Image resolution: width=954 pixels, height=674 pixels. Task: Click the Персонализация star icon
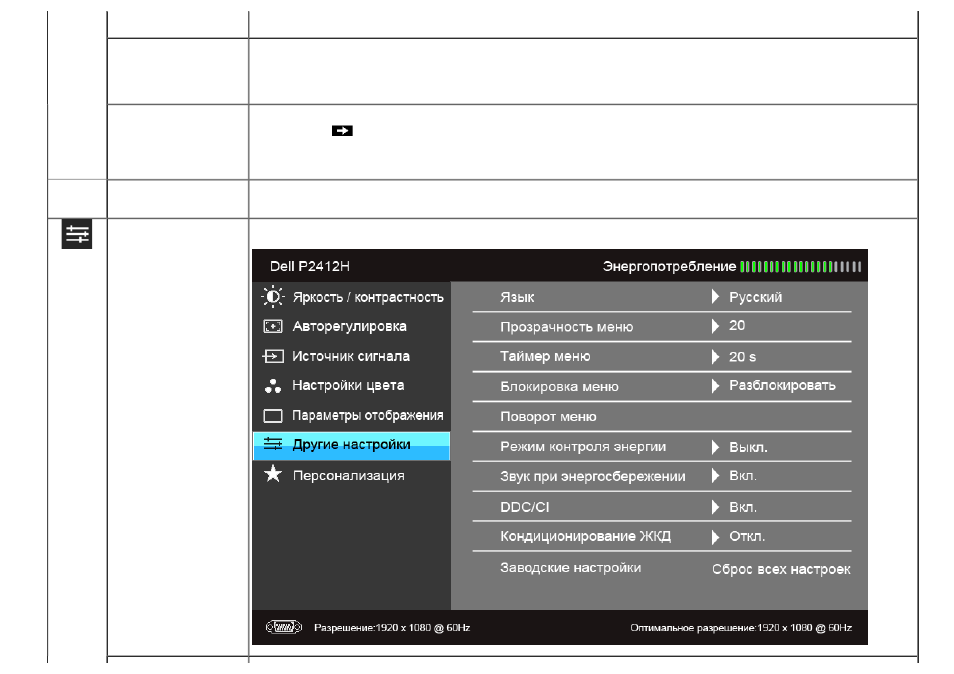273,474
